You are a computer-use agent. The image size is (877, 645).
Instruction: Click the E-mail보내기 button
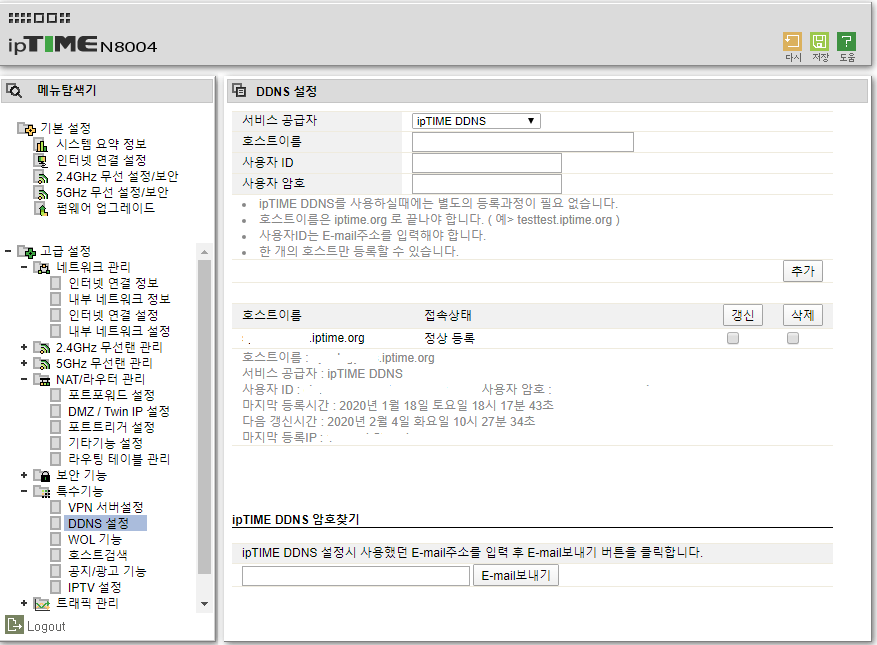pyautogui.click(x=516, y=576)
